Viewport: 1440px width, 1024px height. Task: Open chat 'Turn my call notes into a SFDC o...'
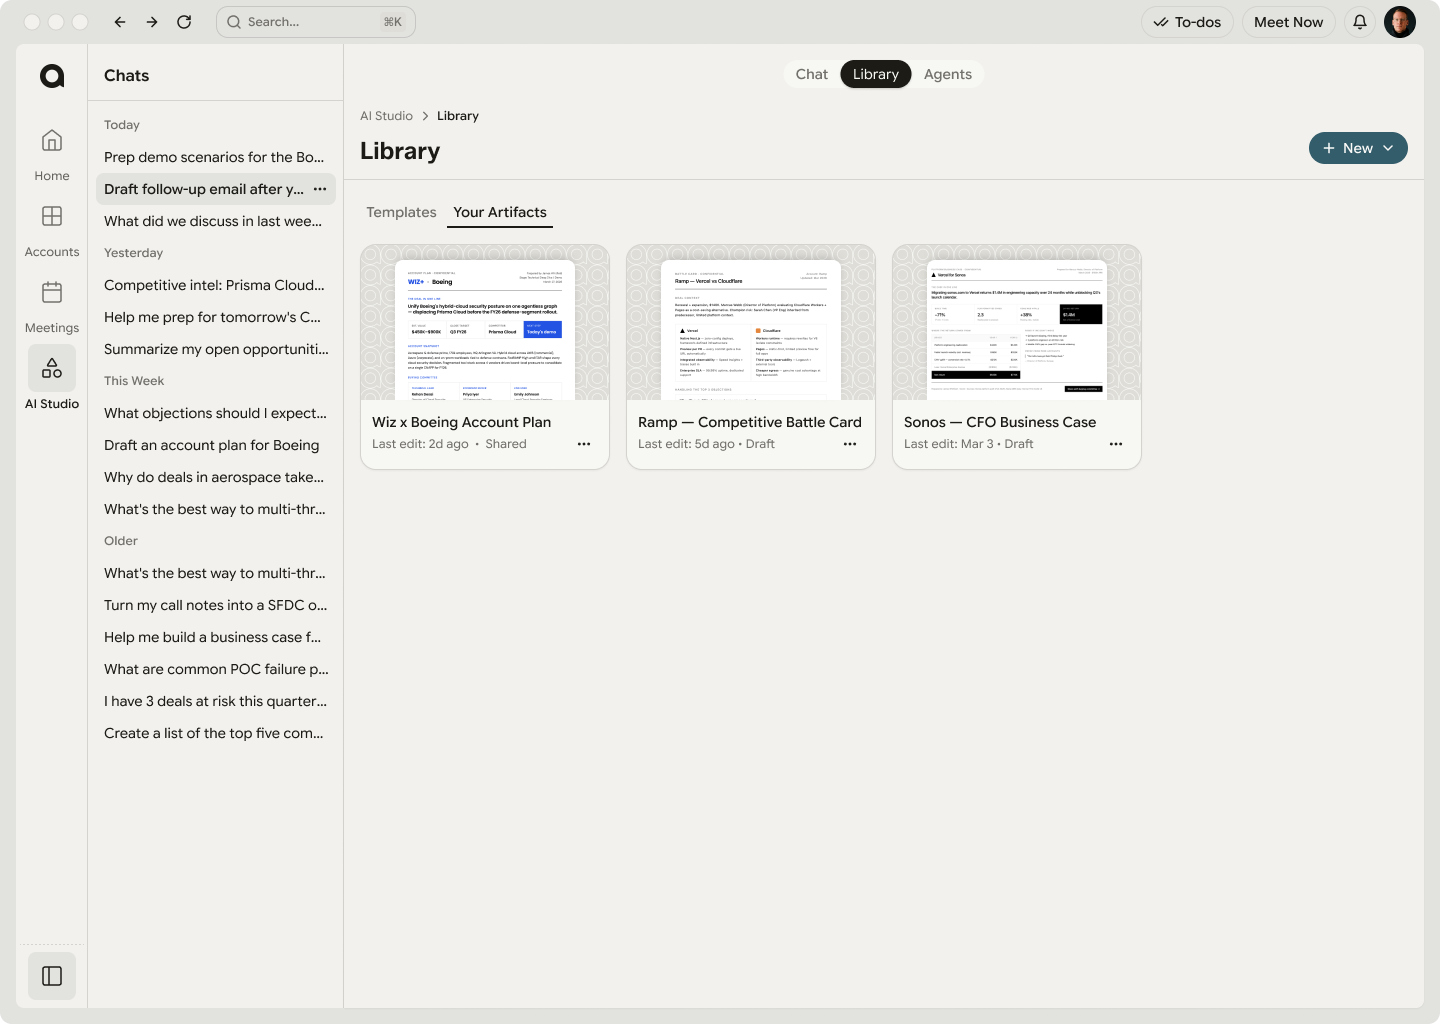[216, 605]
